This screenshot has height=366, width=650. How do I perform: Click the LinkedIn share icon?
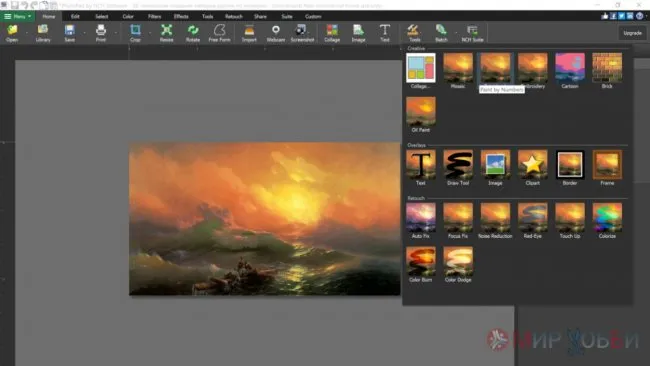pos(630,16)
